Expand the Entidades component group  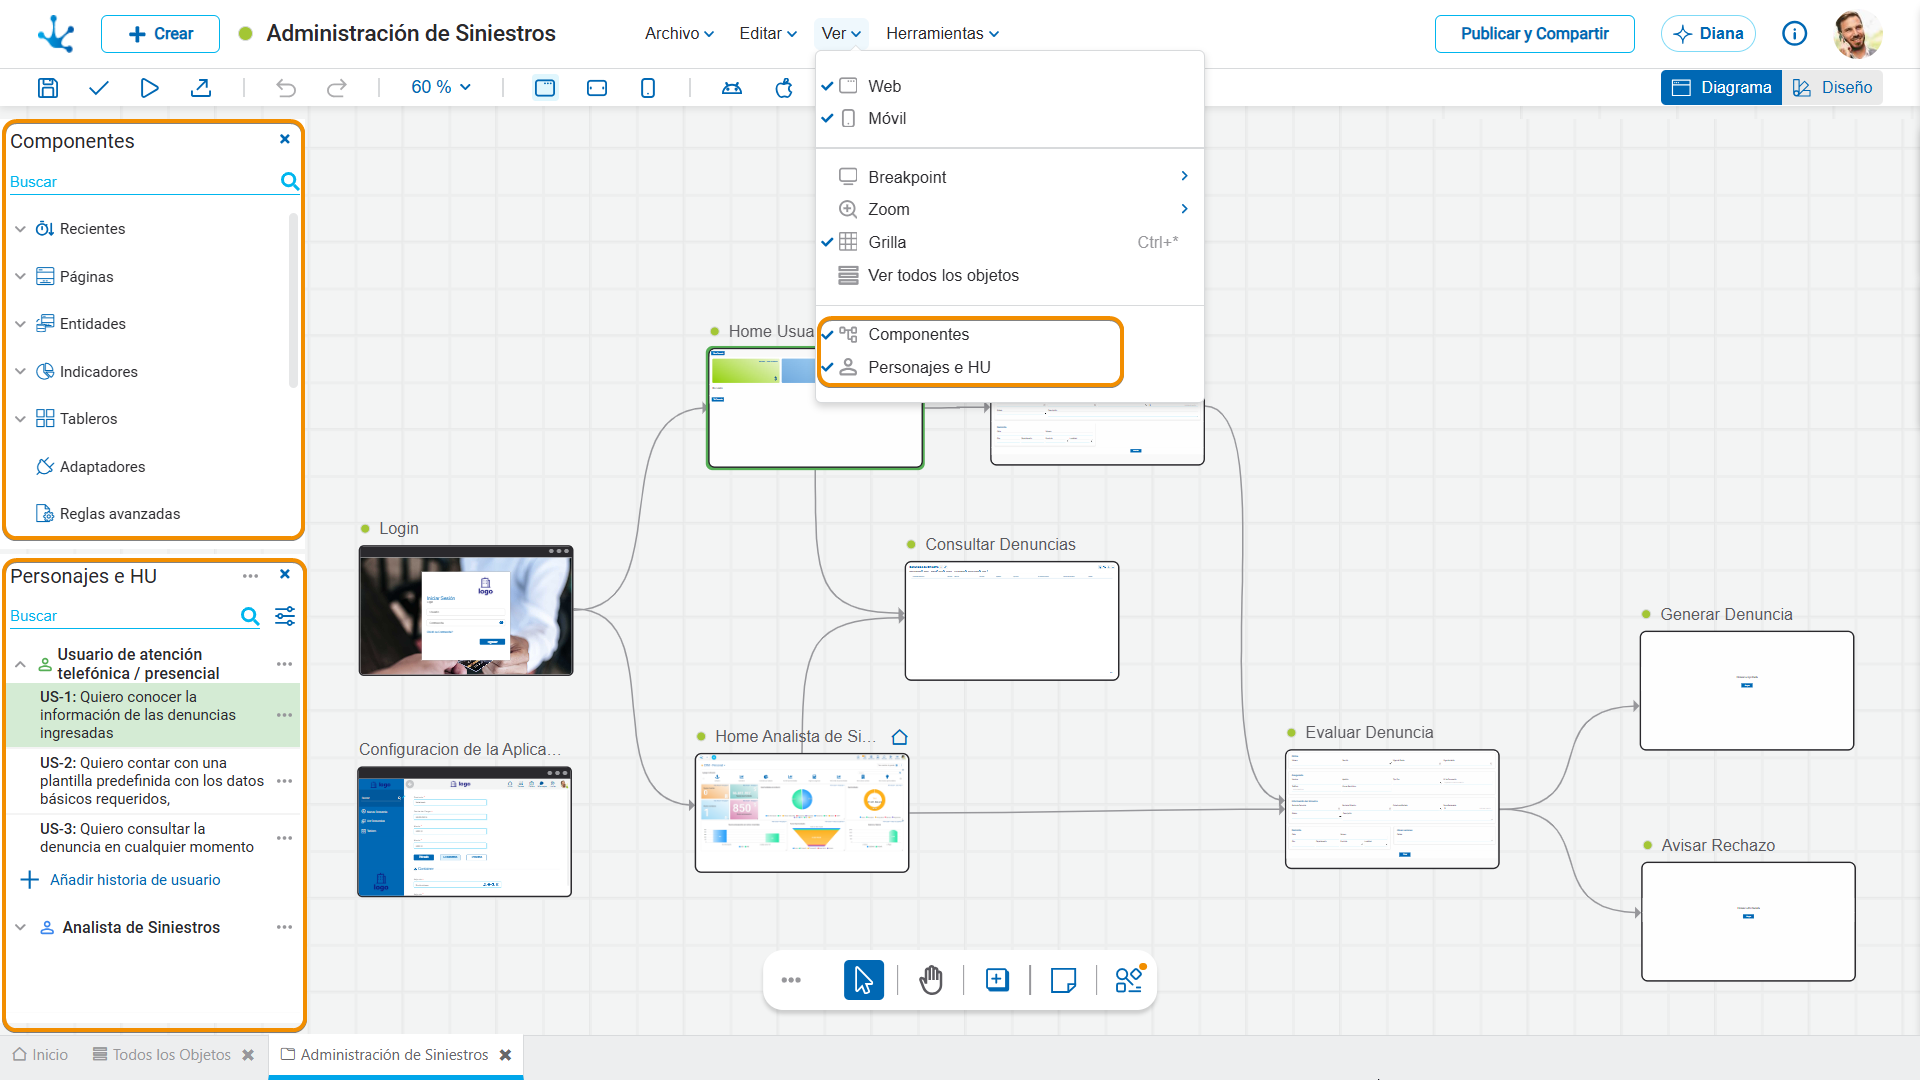tap(20, 324)
